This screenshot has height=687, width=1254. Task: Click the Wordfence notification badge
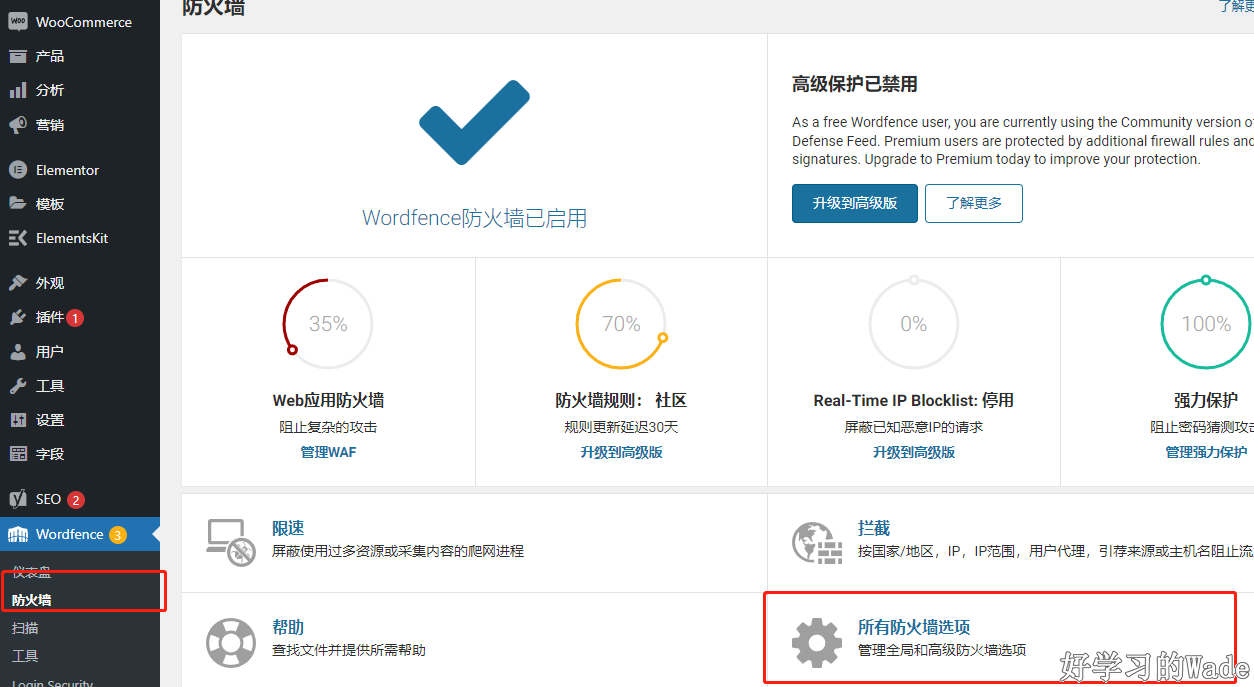coord(118,535)
